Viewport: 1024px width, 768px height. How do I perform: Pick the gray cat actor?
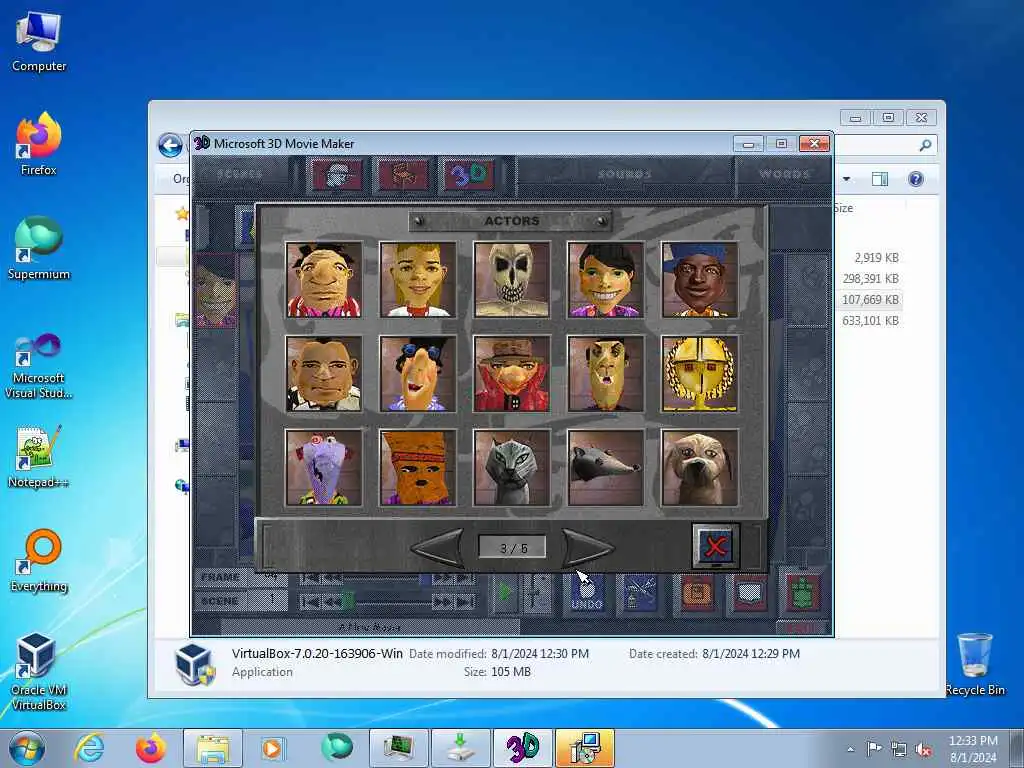(x=511, y=468)
